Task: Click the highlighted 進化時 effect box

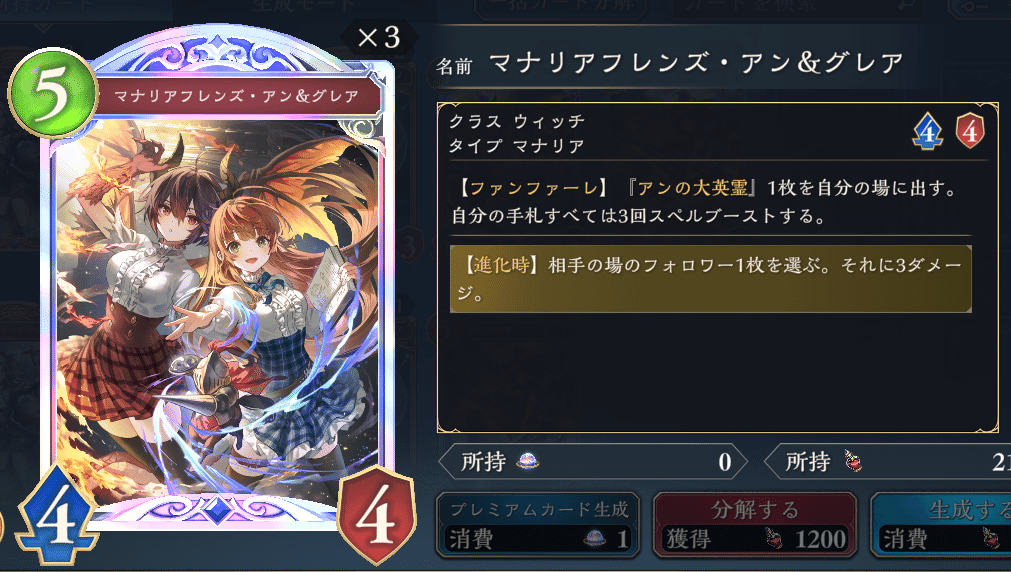Action: (x=711, y=279)
